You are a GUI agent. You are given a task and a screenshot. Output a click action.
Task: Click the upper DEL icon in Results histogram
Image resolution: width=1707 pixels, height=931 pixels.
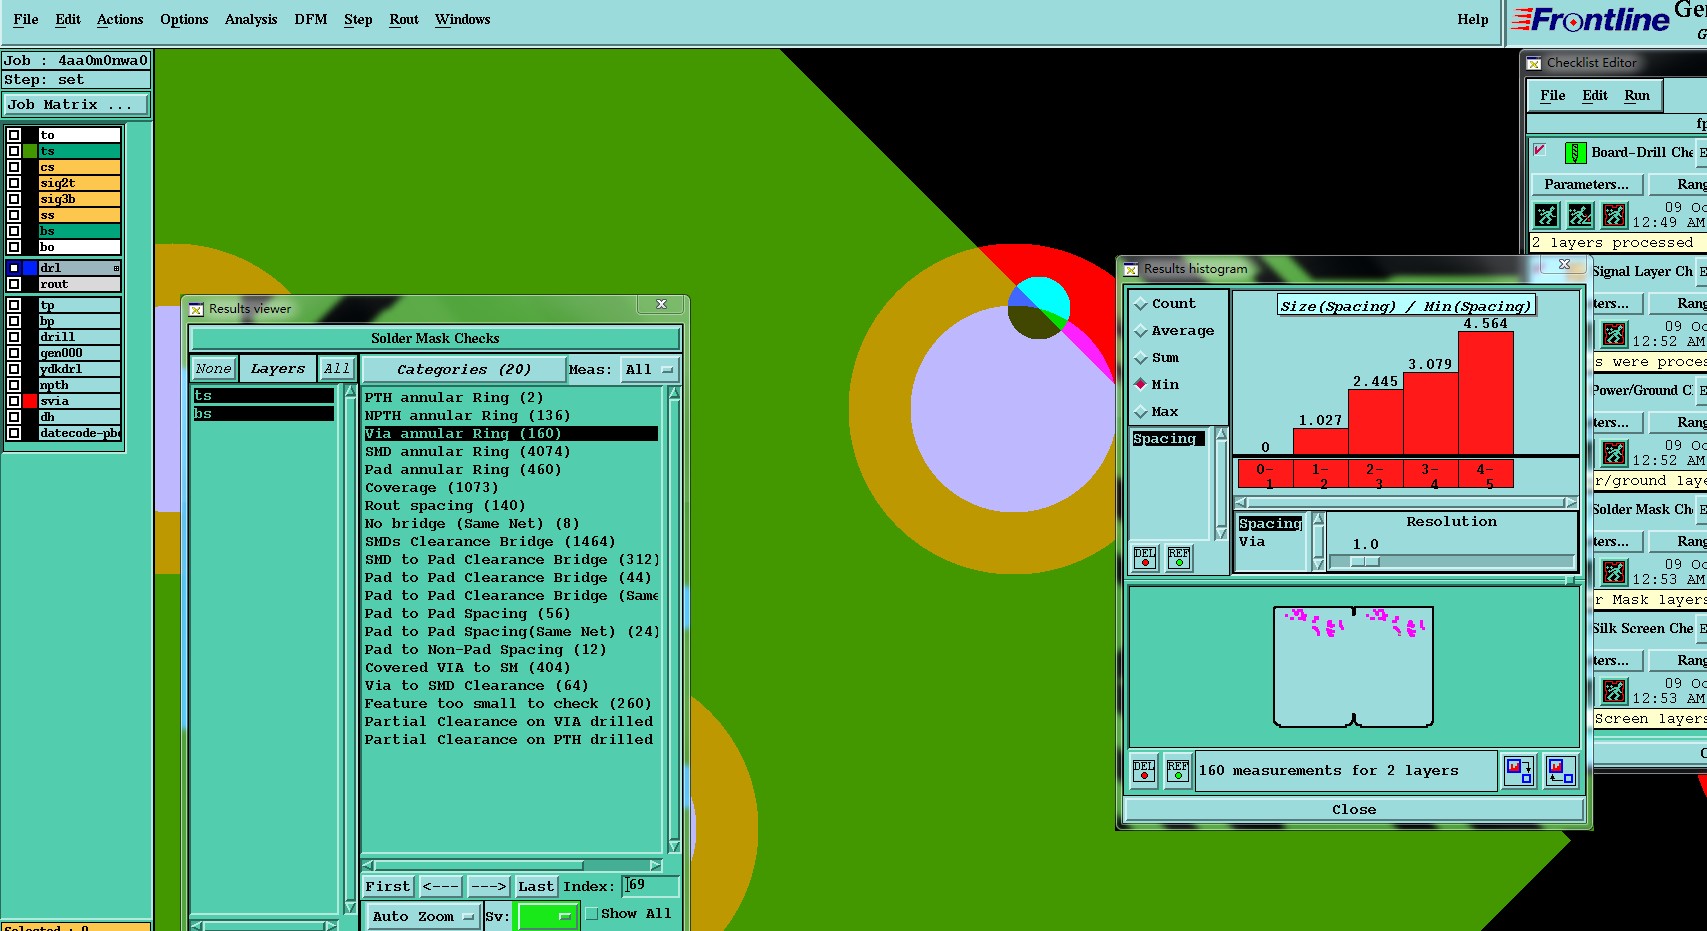[1145, 558]
